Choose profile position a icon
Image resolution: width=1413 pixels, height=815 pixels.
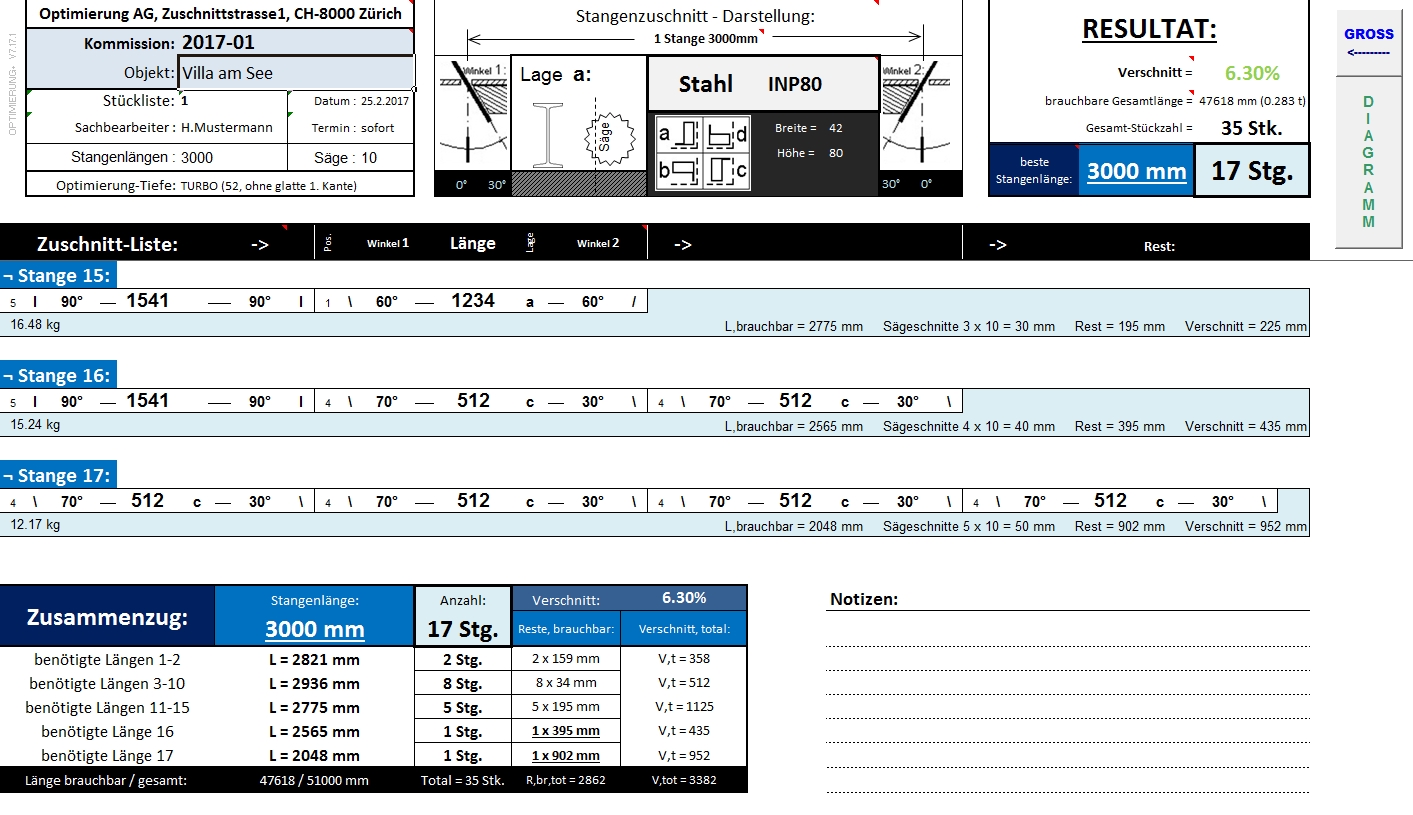pyautogui.click(x=677, y=133)
